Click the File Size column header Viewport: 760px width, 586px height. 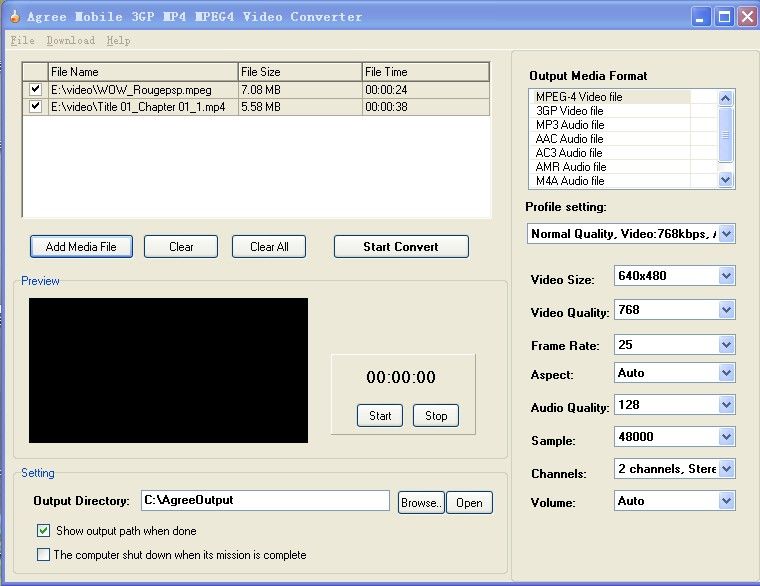click(x=300, y=72)
